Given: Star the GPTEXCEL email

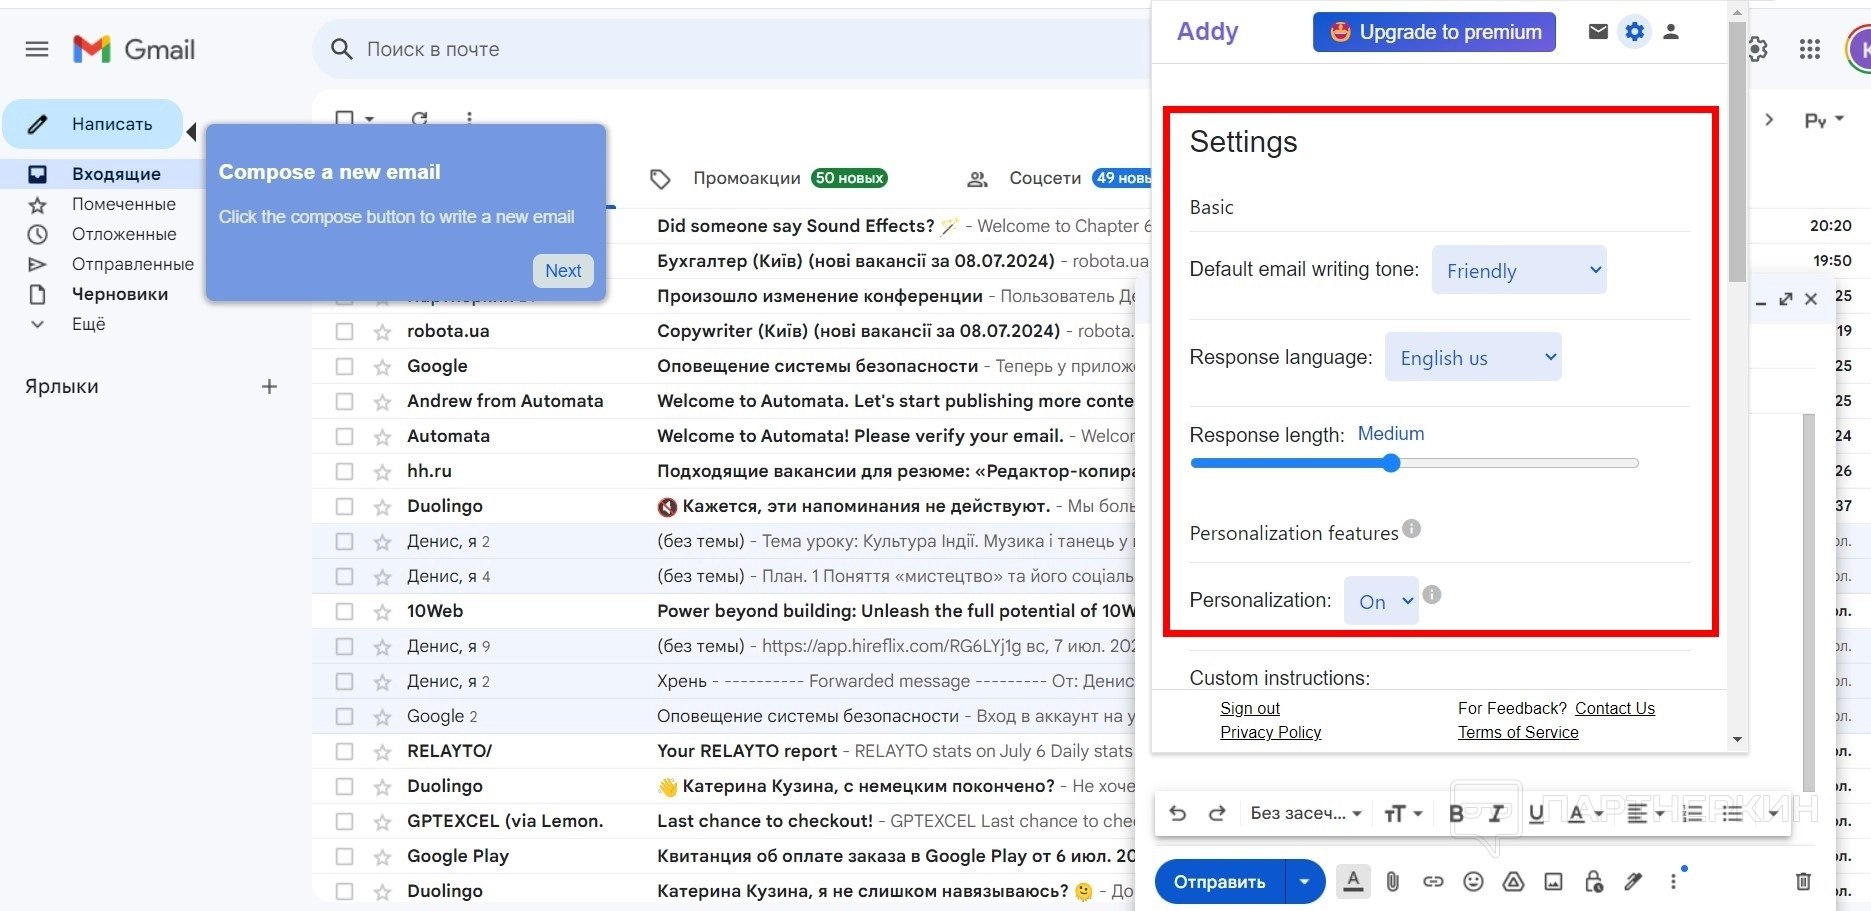Looking at the screenshot, I should [x=382, y=821].
